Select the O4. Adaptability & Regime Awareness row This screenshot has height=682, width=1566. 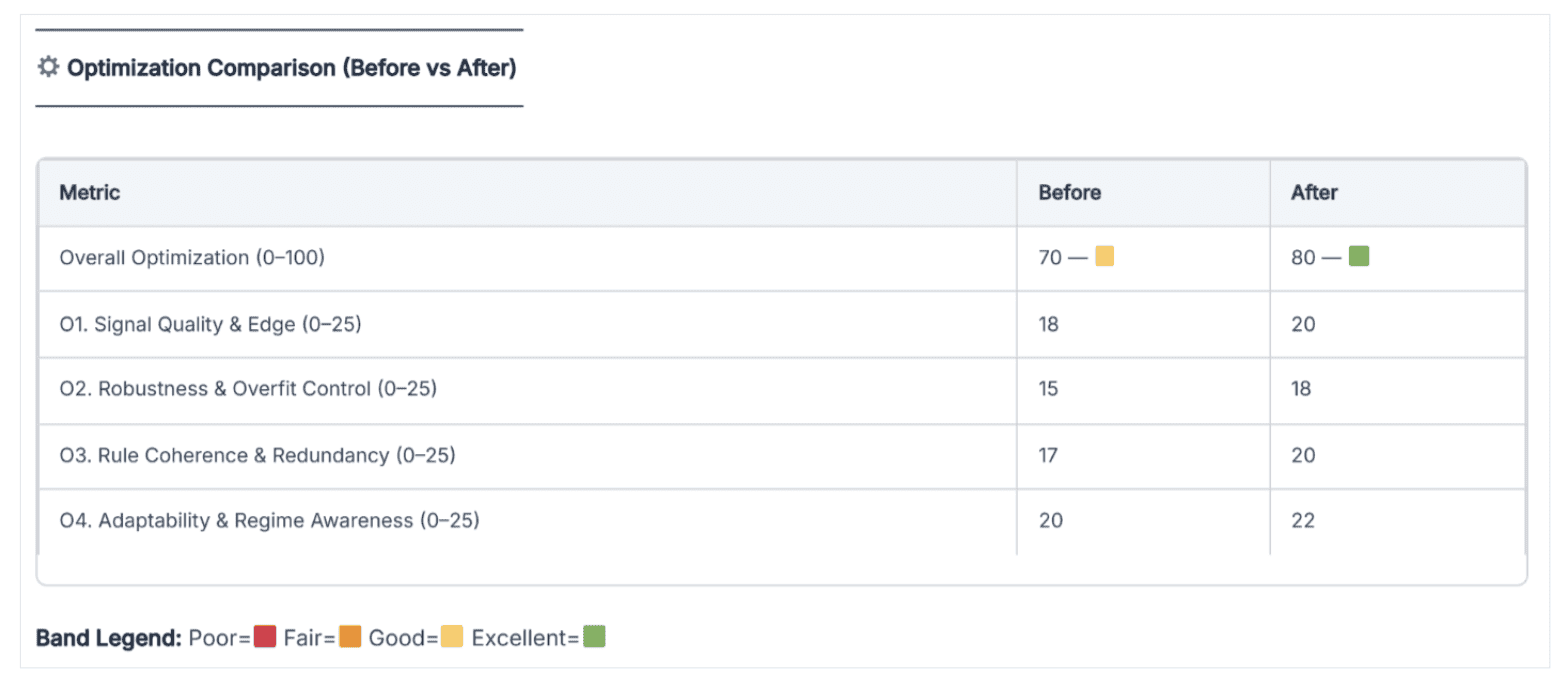269,521
